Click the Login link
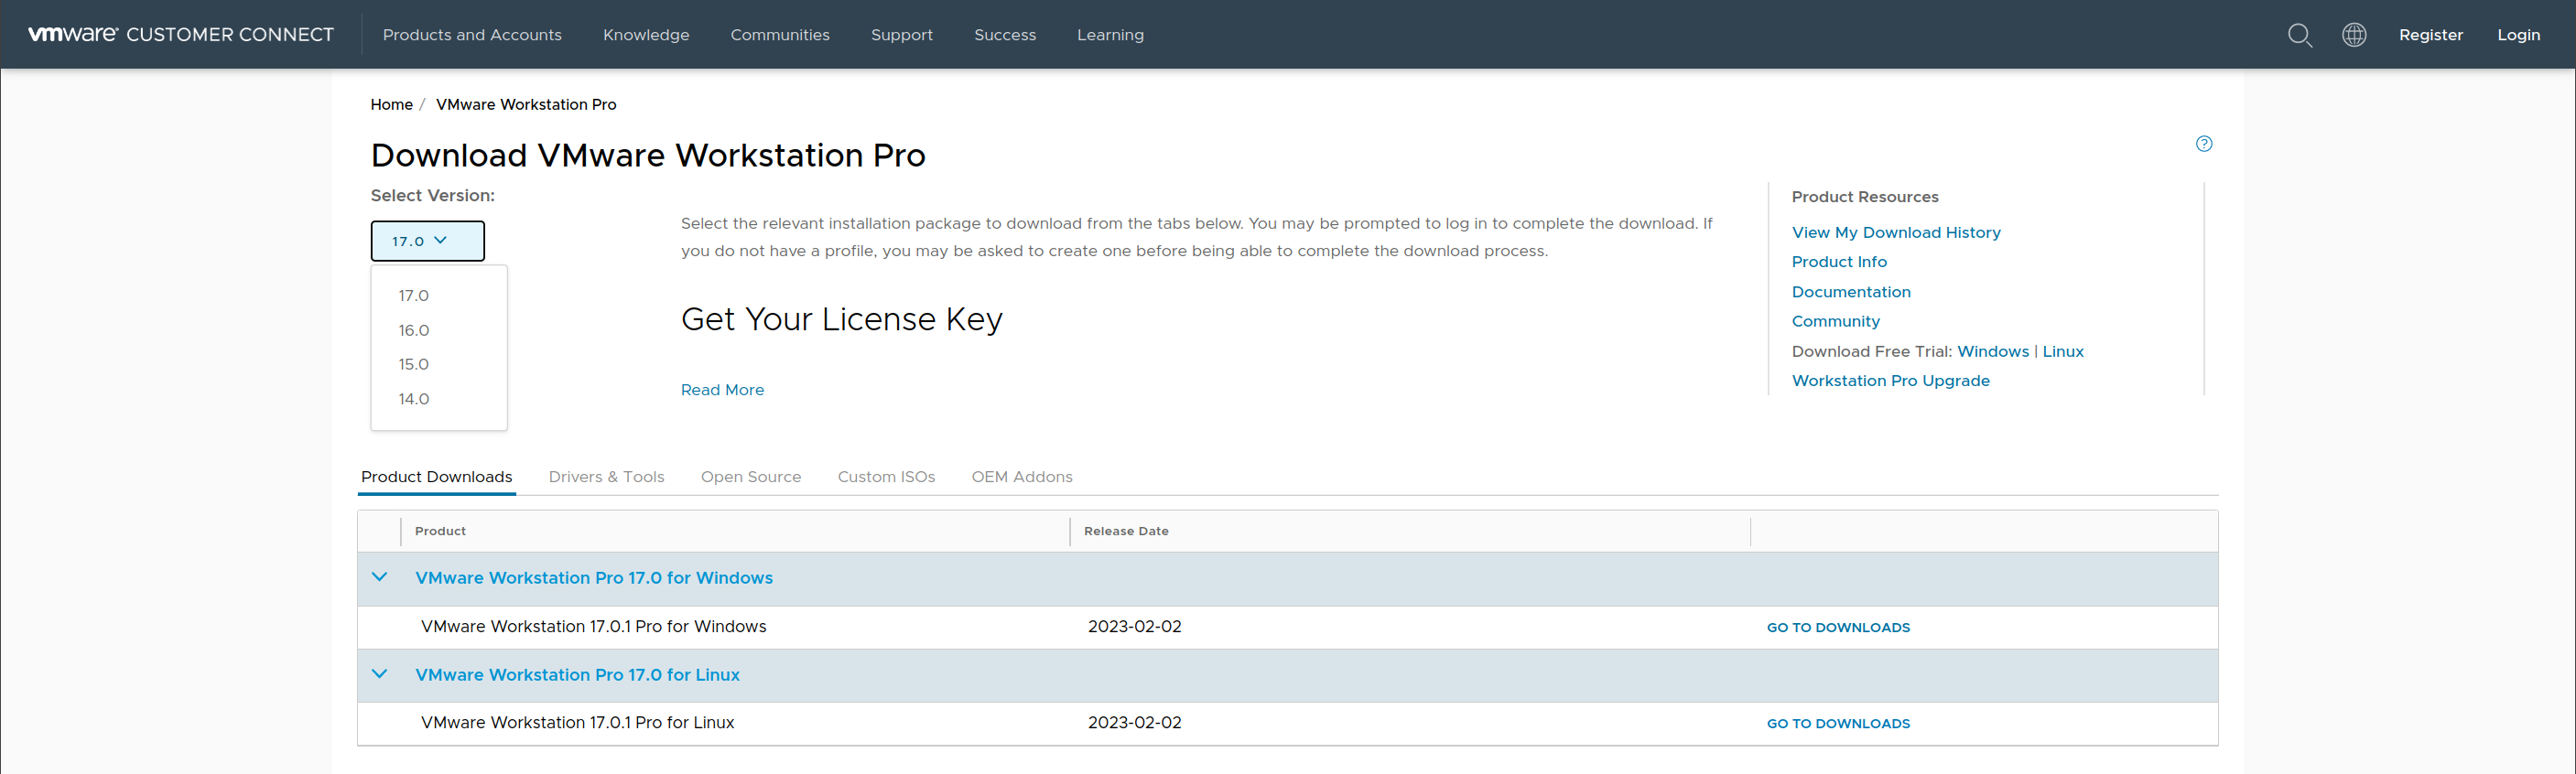The image size is (2576, 774). pyautogui.click(x=2518, y=35)
